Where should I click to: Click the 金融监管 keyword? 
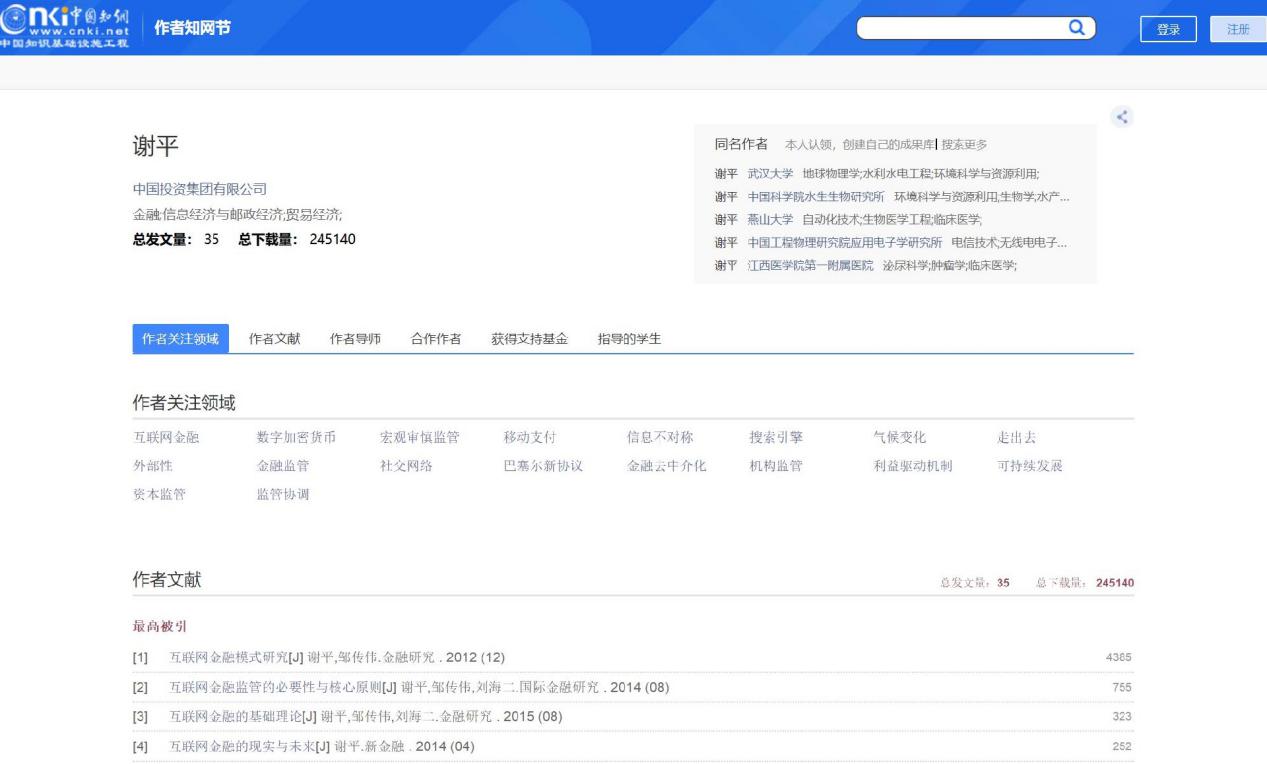[283, 465]
